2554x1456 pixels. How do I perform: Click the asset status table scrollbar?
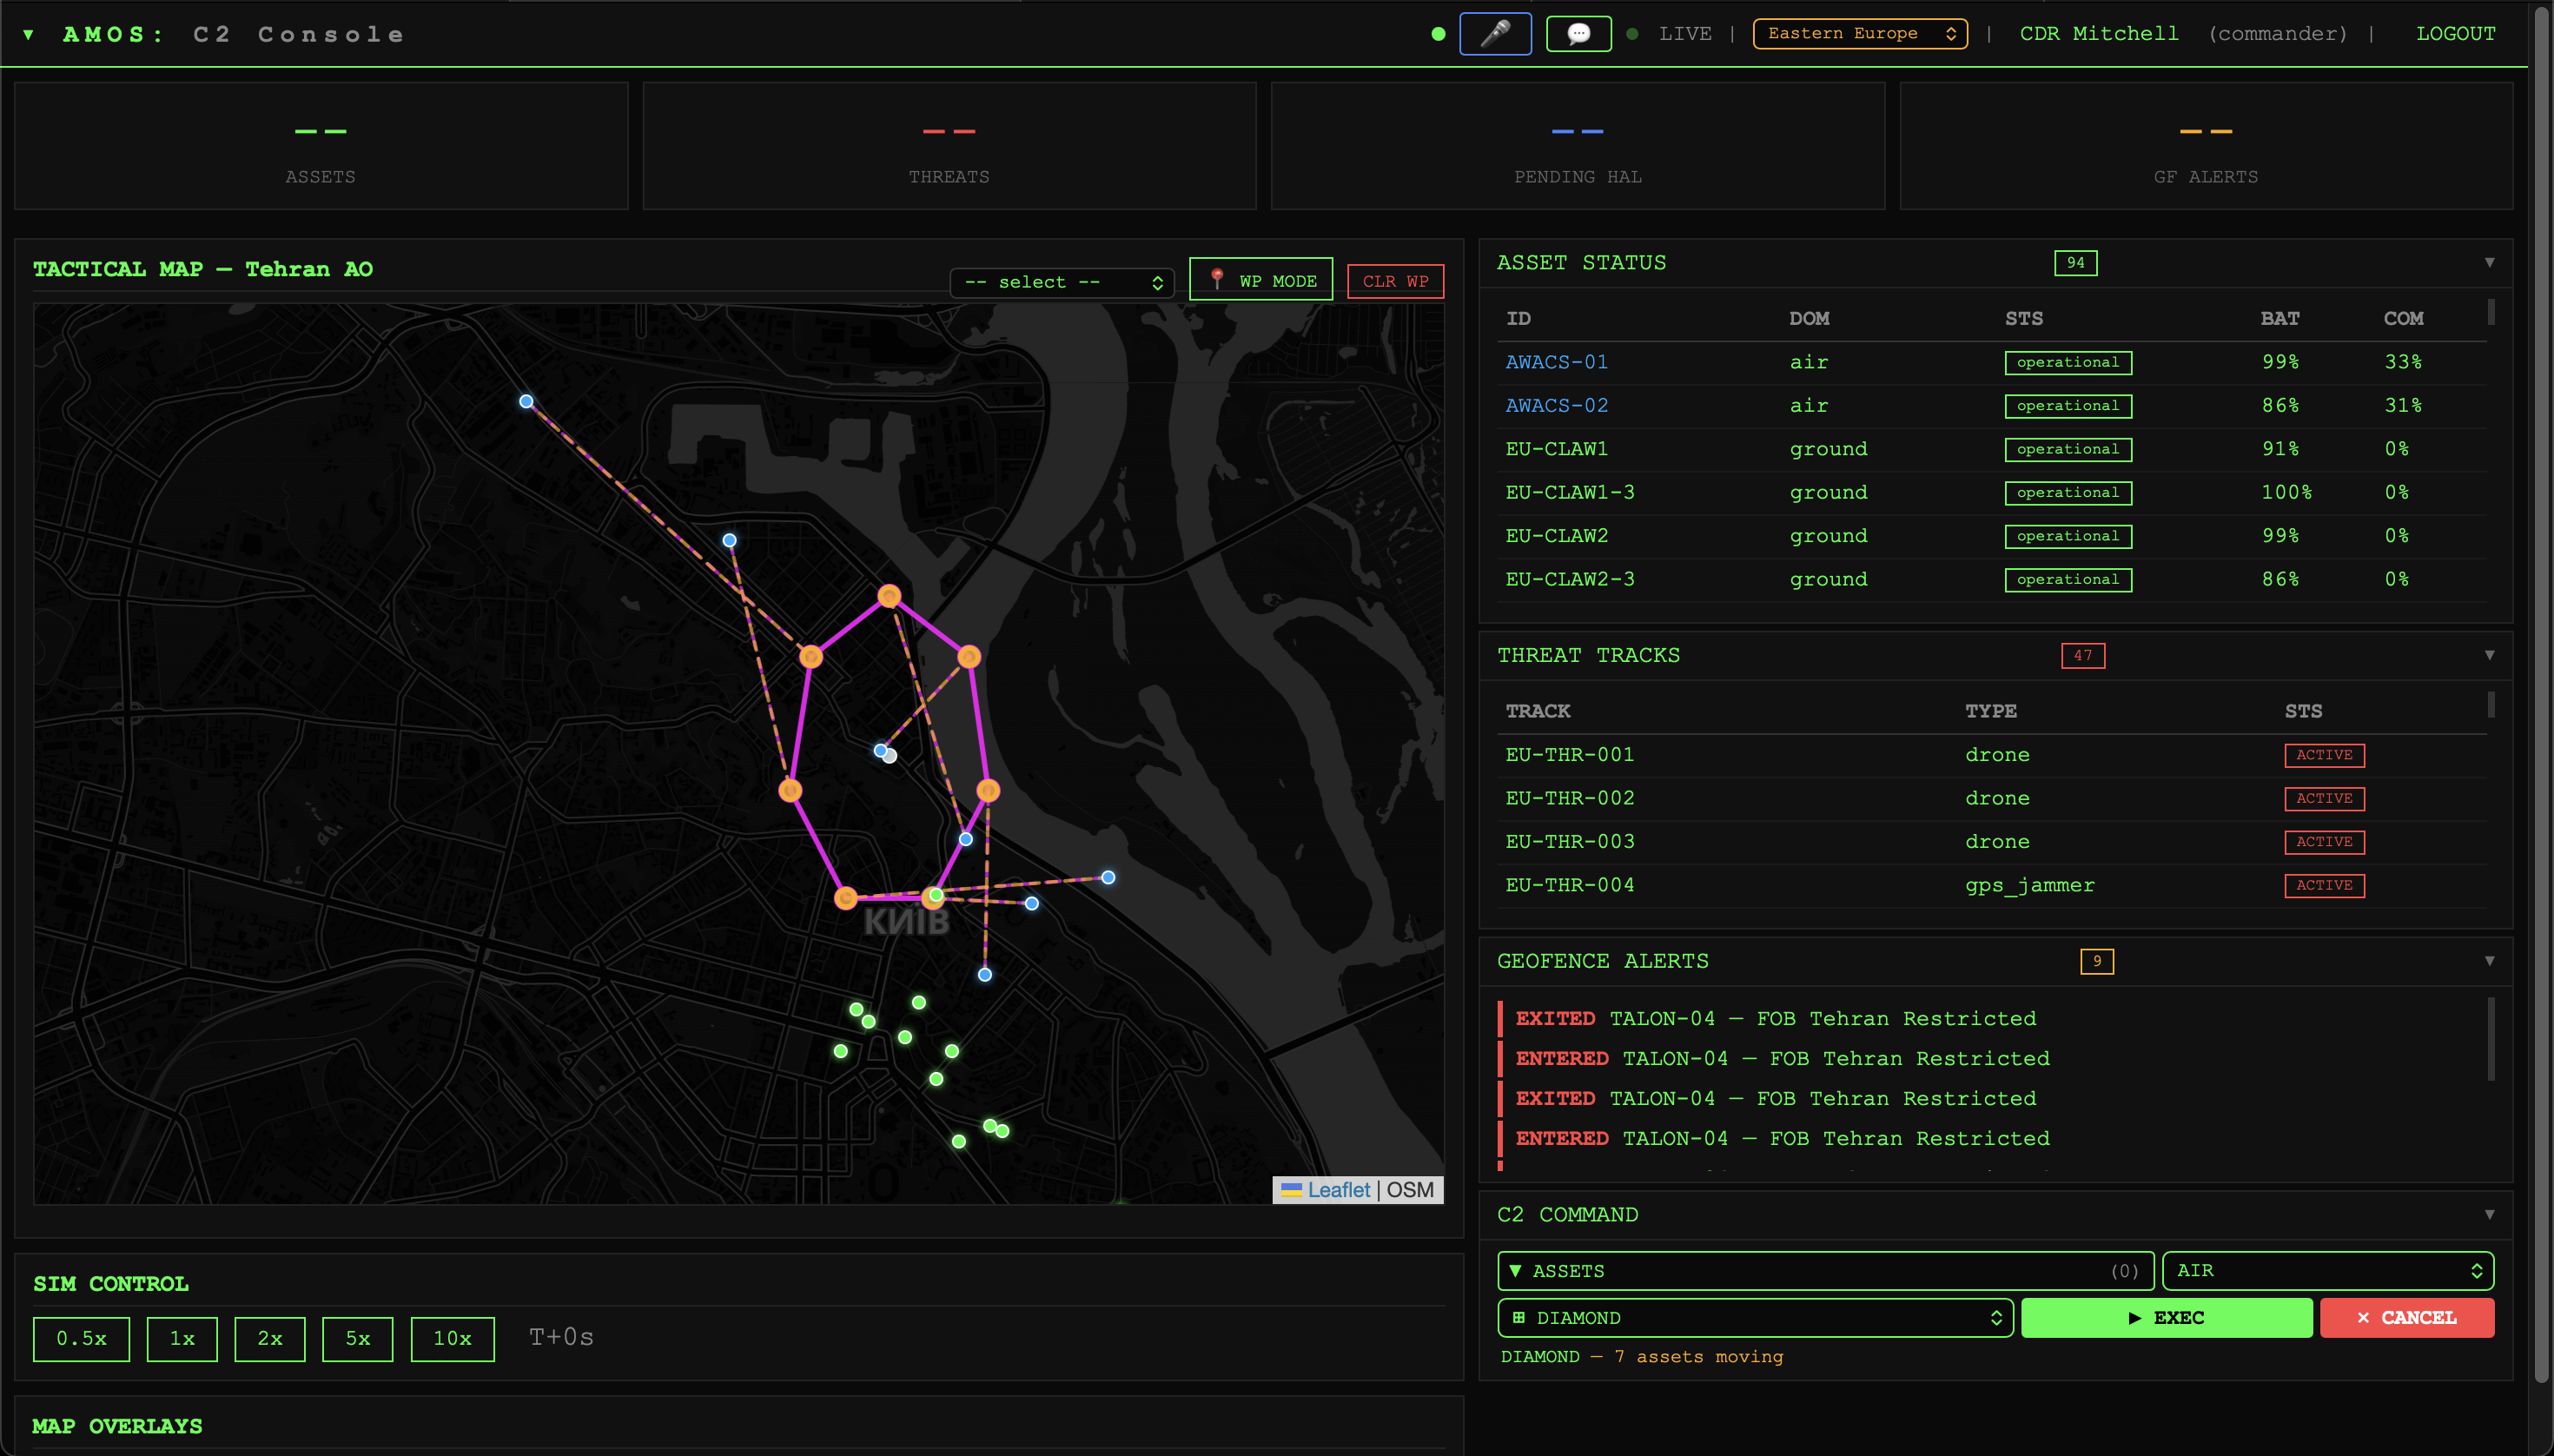coord(2491,312)
